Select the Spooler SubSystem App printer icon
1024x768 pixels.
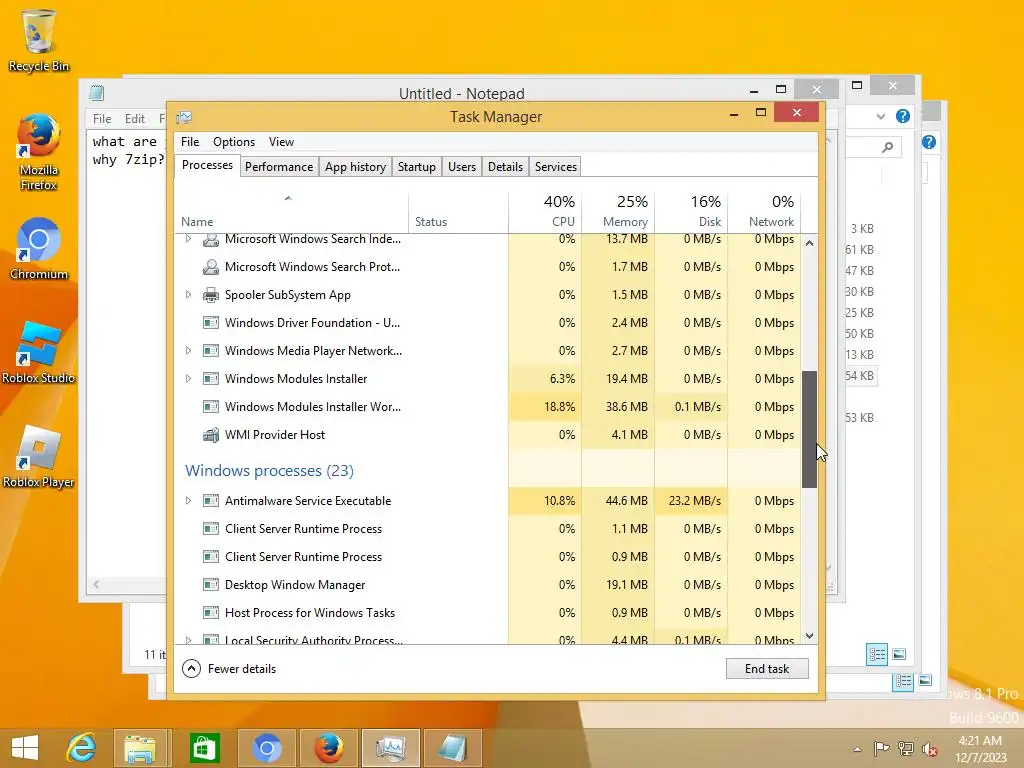click(210, 295)
